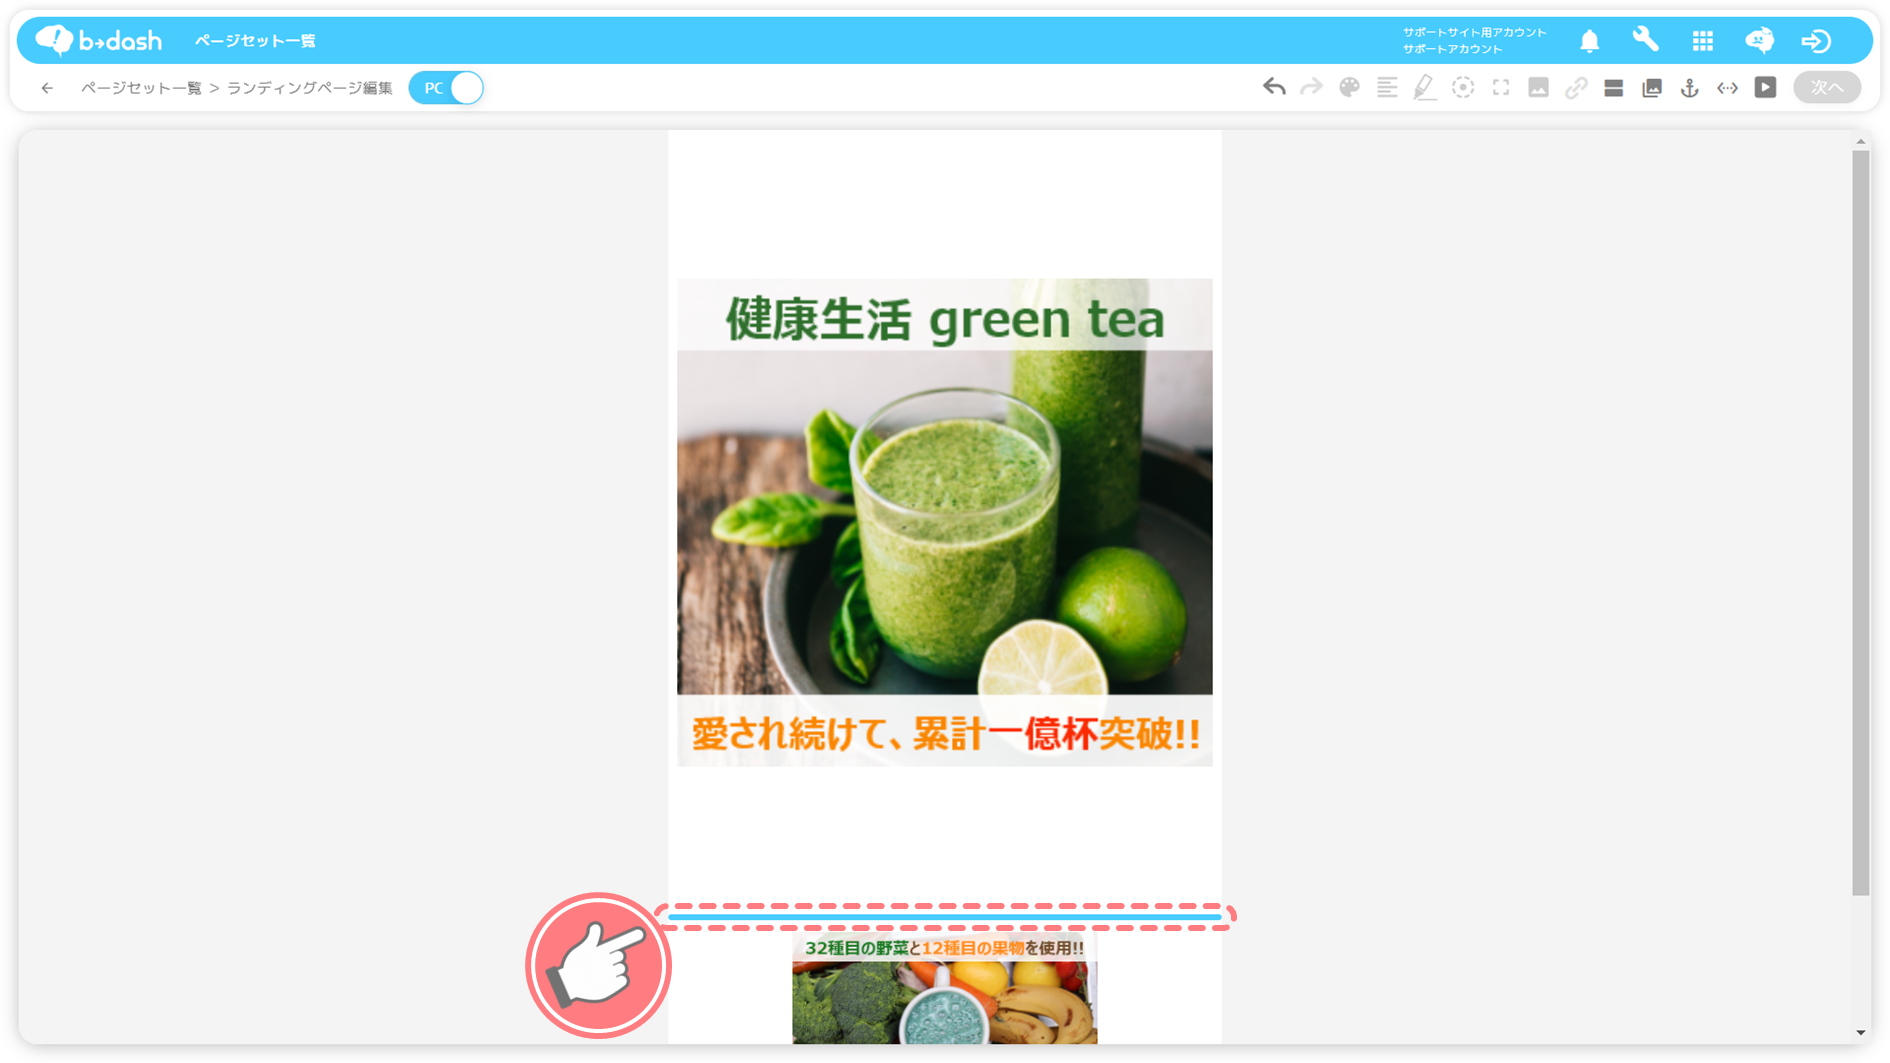
Task: Click the サポートサイト用アカウント account label
Action: [1474, 32]
